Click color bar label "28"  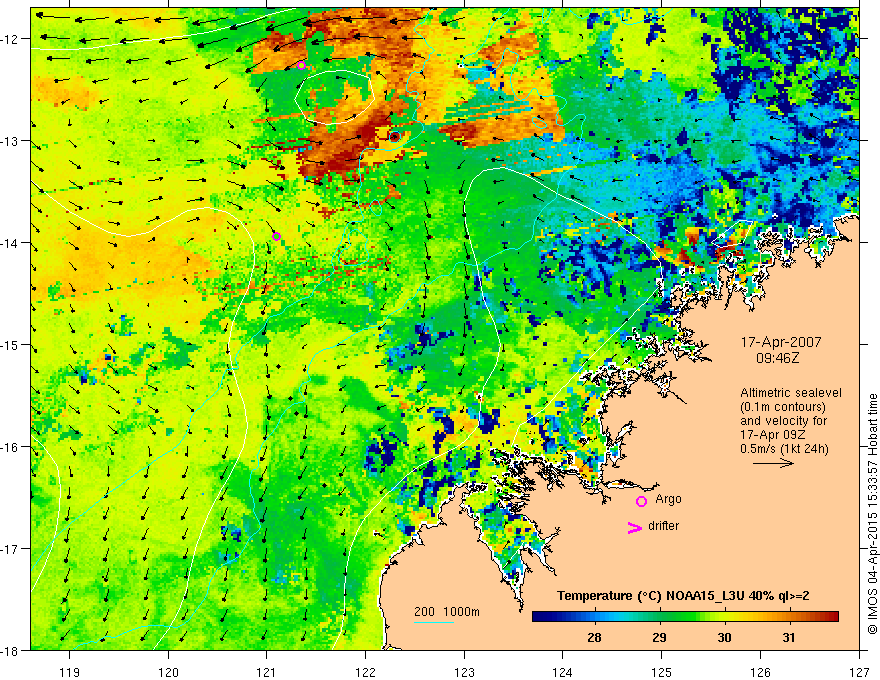coord(594,637)
